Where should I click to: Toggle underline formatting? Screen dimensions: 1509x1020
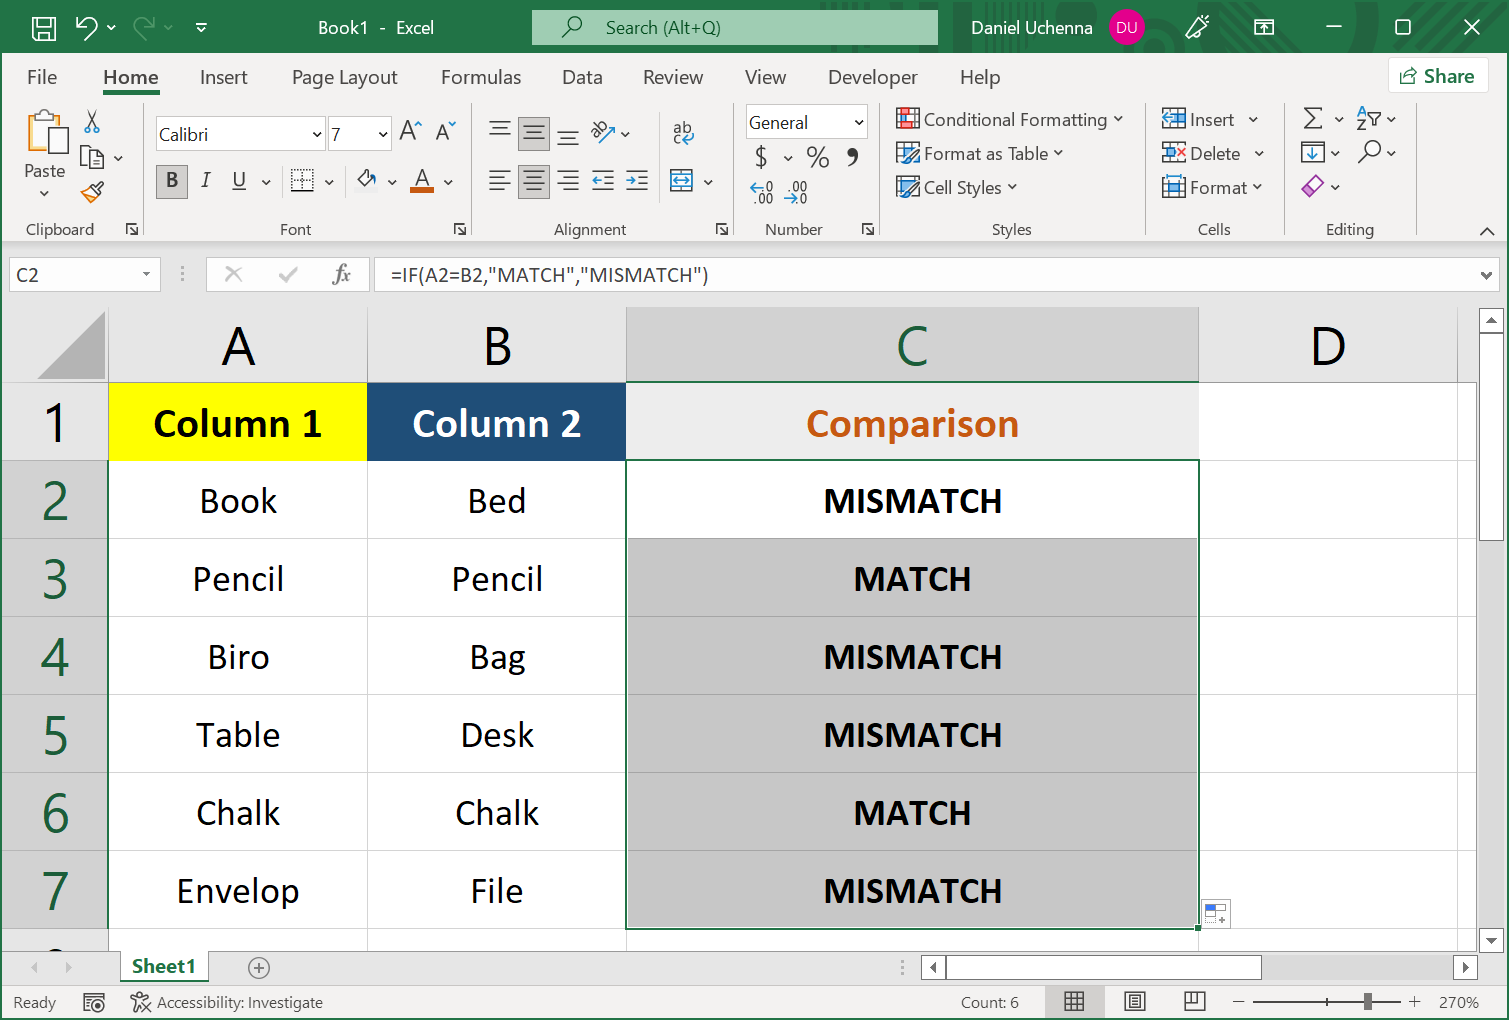(x=238, y=181)
